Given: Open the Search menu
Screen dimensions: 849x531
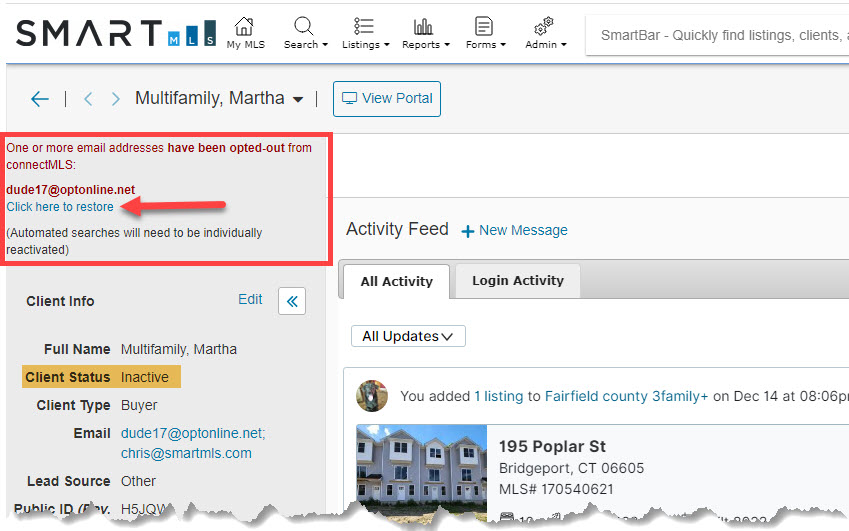Looking at the screenshot, I should [305, 33].
